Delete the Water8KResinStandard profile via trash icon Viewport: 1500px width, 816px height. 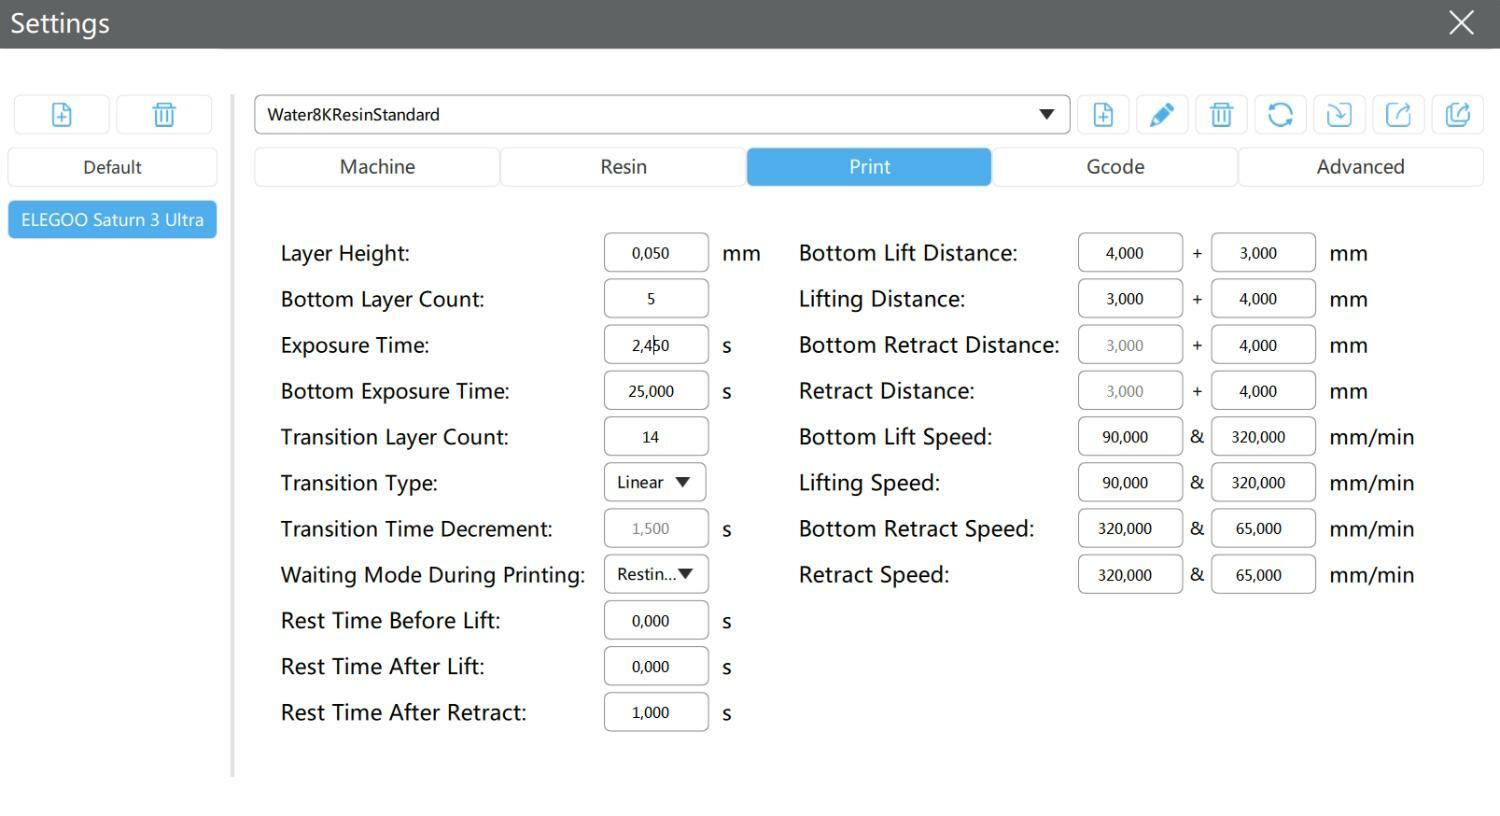click(x=1221, y=115)
